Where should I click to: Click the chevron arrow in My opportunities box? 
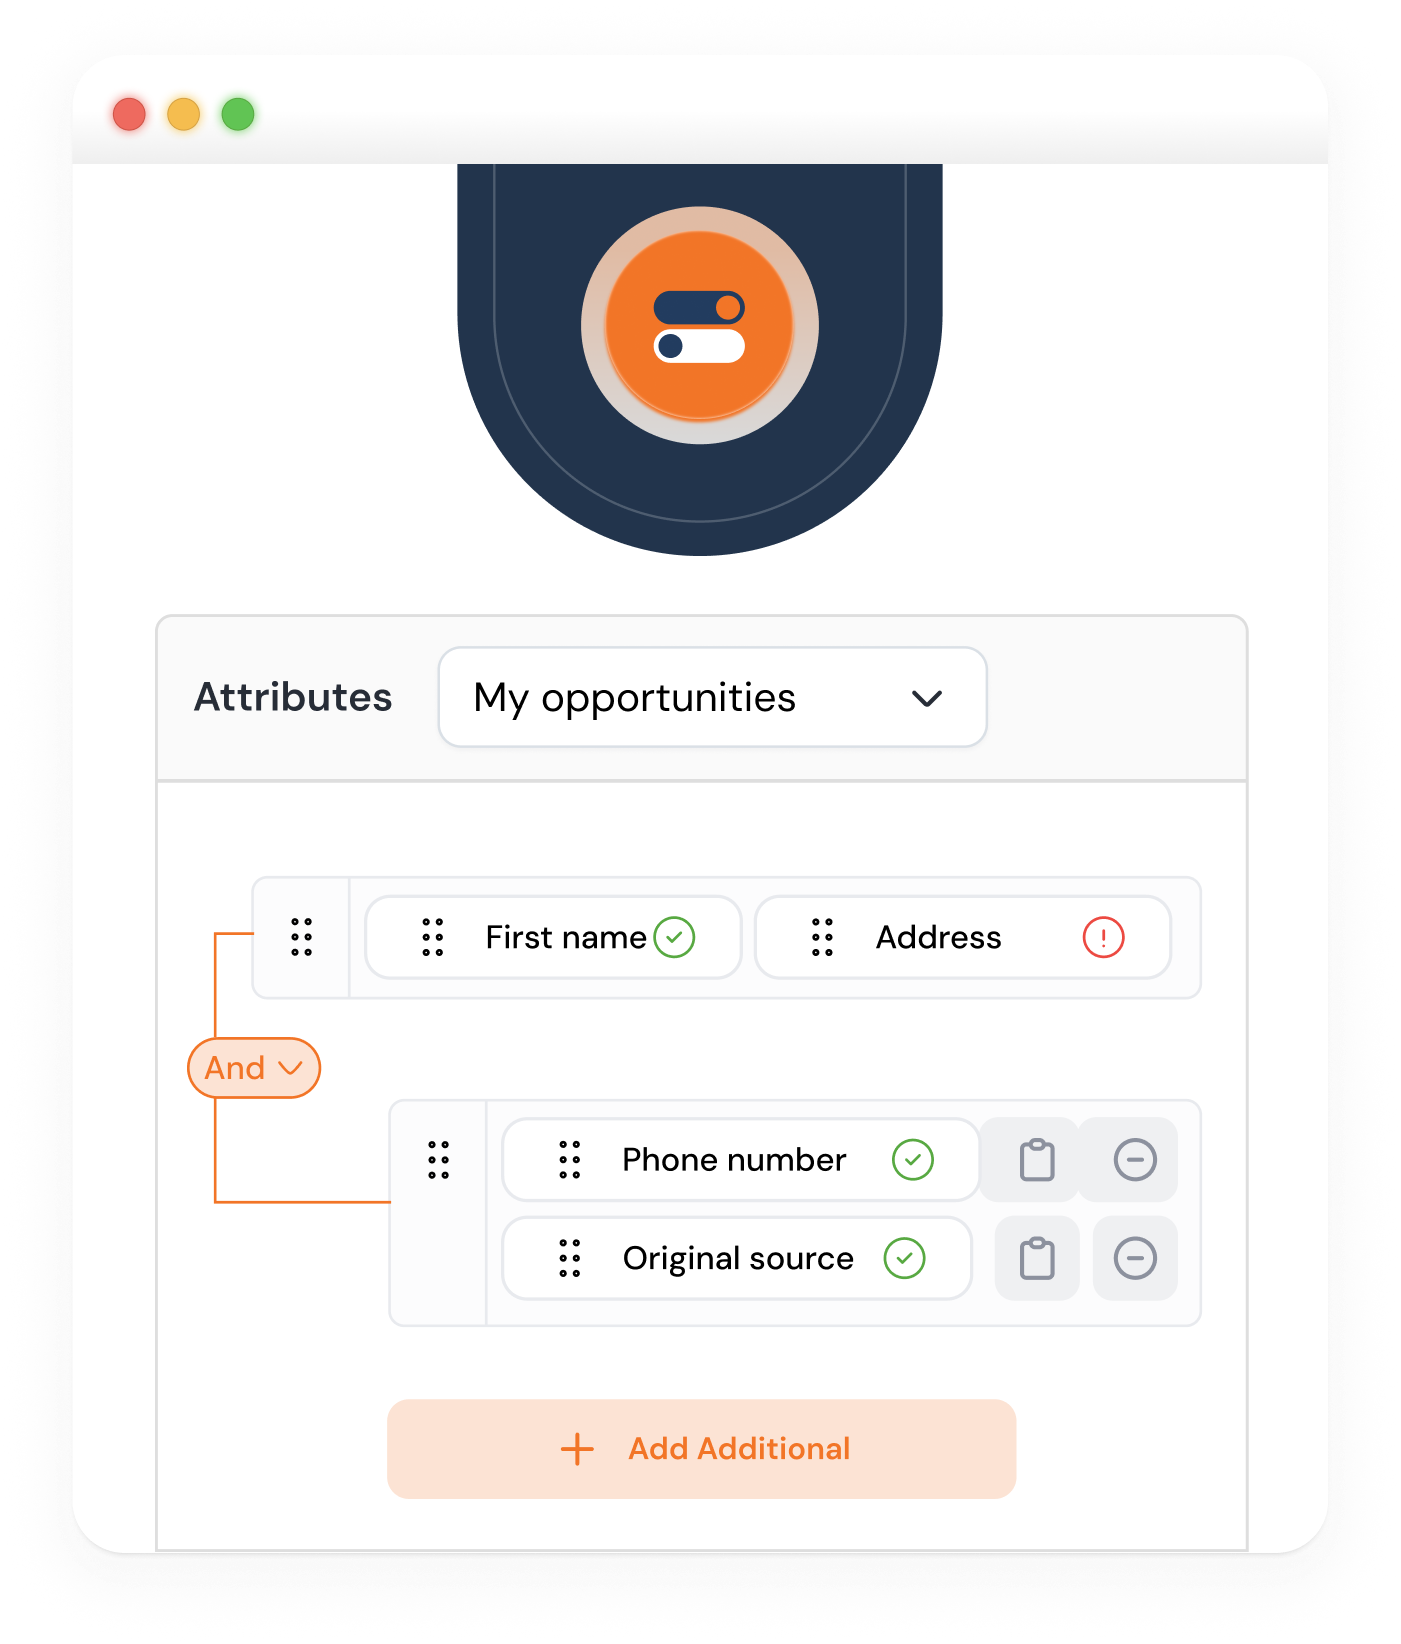(x=927, y=698)
